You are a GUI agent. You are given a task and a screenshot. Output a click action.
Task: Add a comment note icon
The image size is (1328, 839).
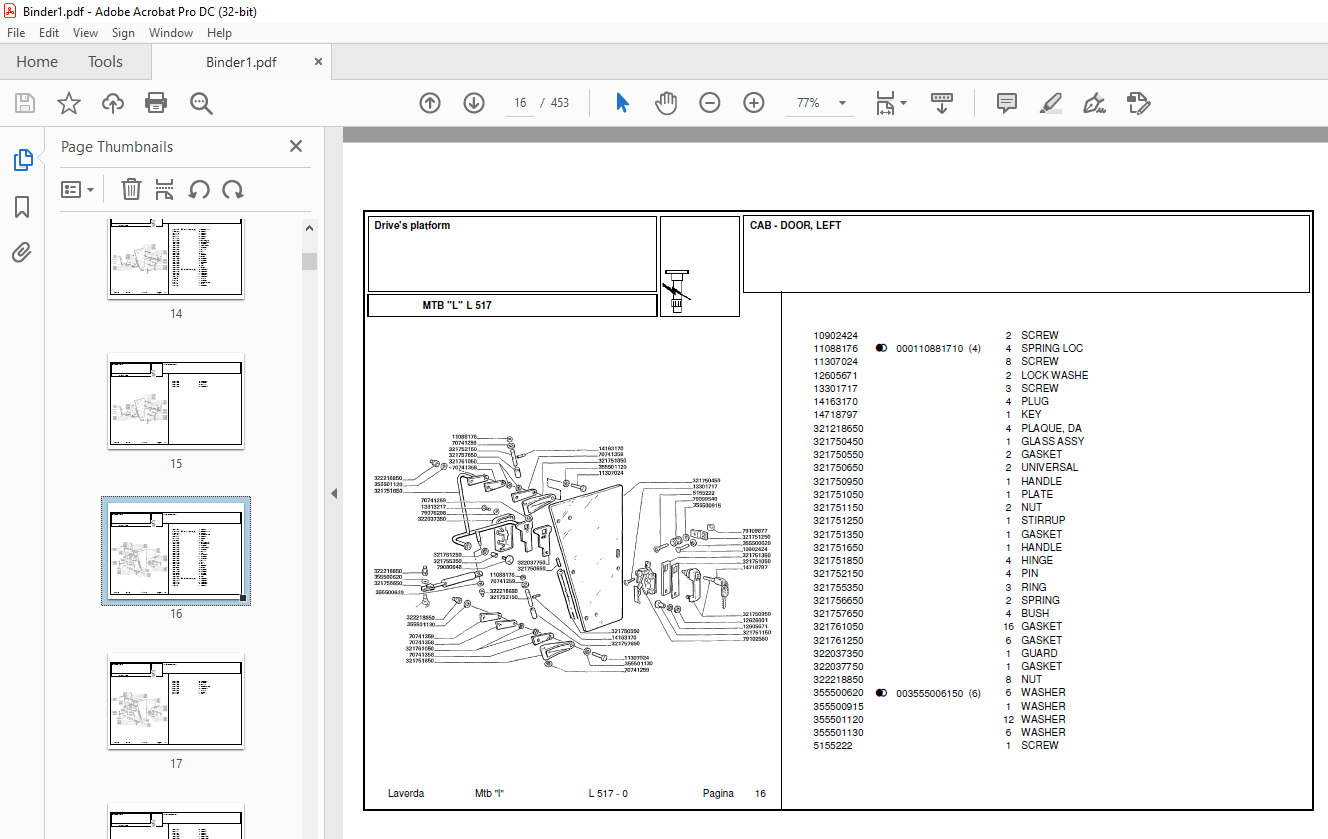pyautogui.click(x=1007, y=103)
